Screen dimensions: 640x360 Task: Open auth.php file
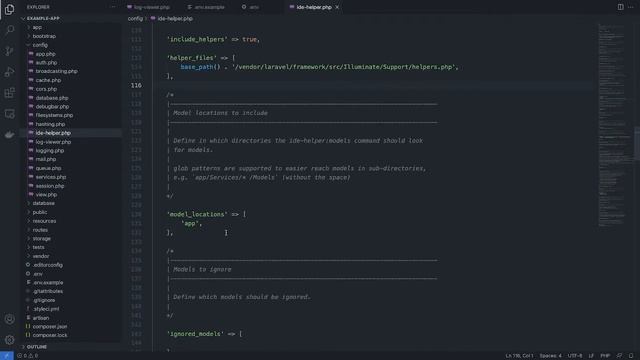(x=46, y=62)
